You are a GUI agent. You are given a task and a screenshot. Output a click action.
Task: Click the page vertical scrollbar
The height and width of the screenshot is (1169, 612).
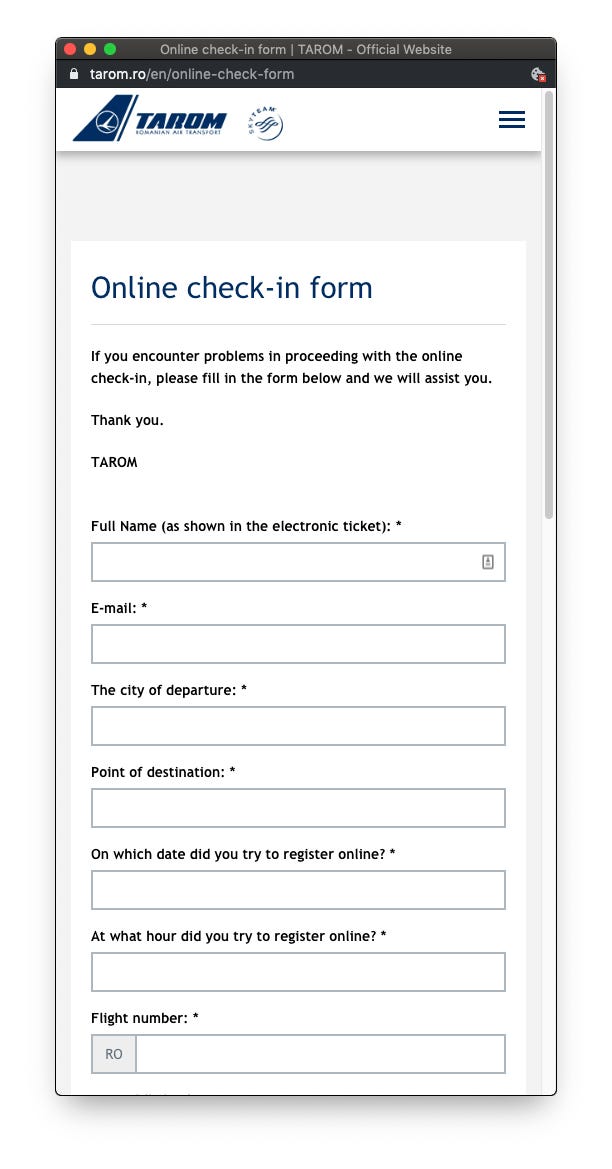[x=549, y=305]
